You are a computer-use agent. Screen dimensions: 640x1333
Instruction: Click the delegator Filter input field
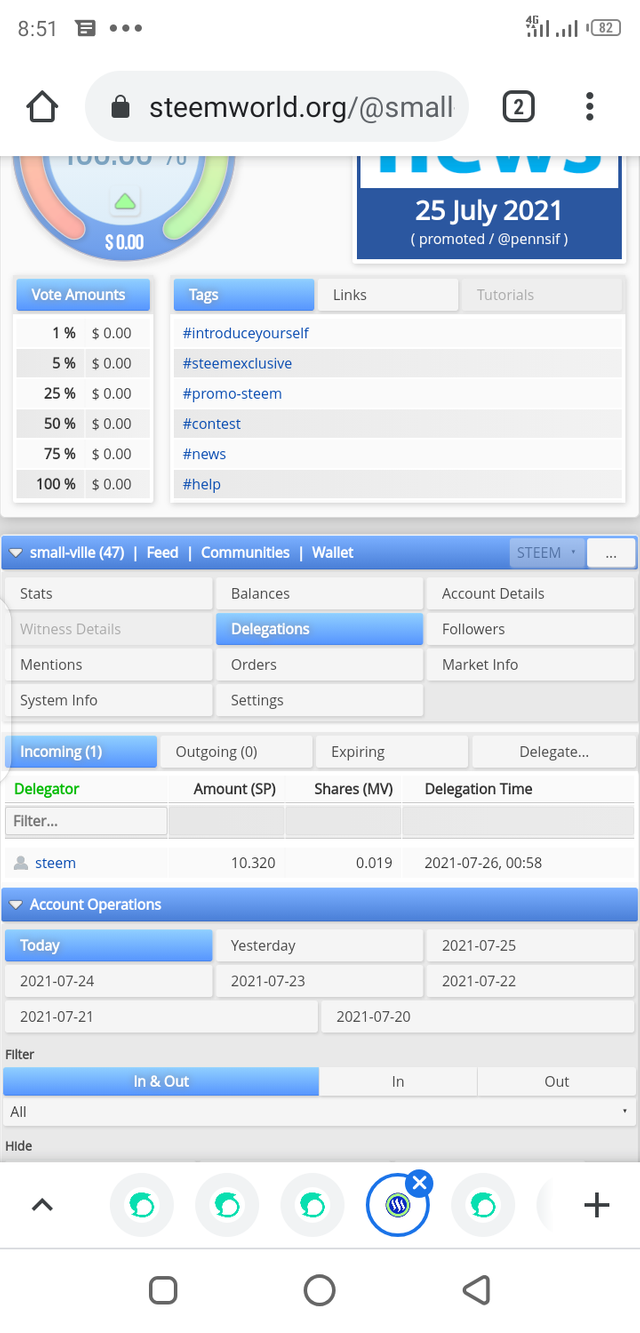pyautogui.click(x=86, y=821)
